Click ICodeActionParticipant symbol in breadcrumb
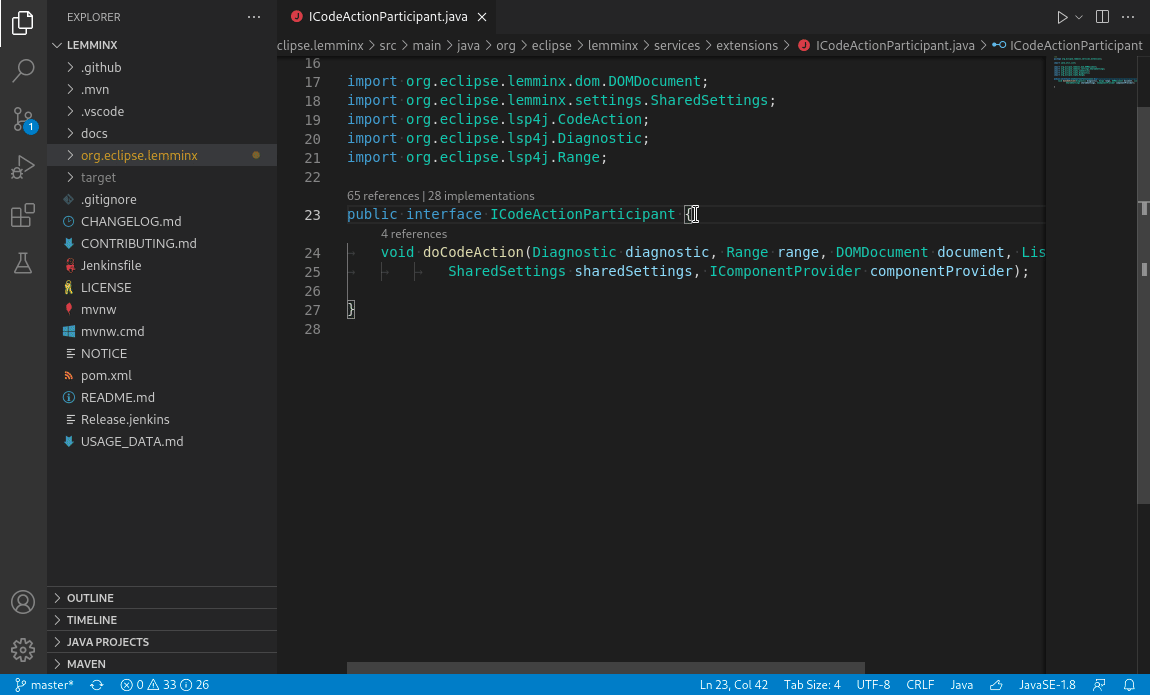 [1067, 45]
